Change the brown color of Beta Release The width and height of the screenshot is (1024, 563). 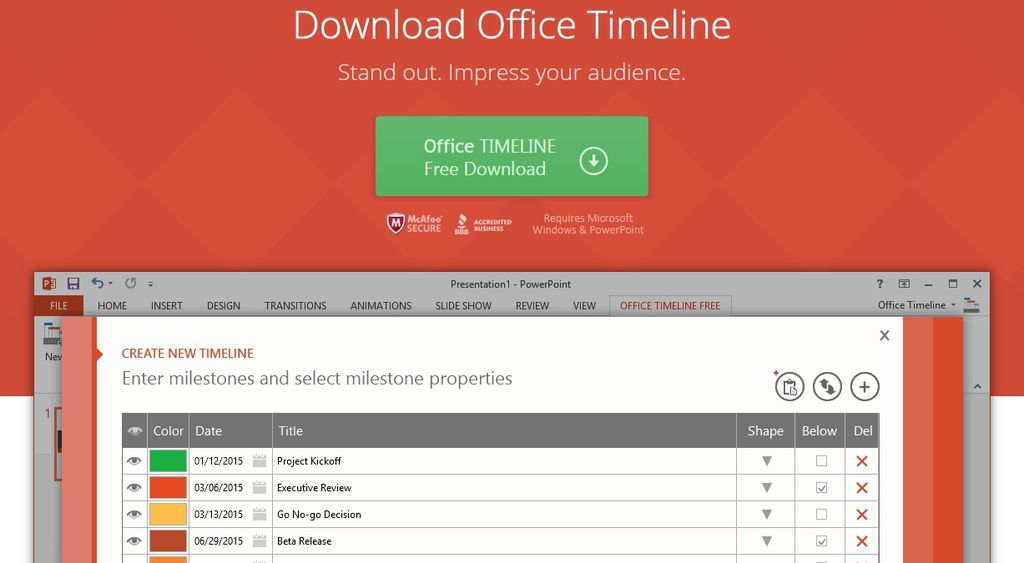point(168,541)
